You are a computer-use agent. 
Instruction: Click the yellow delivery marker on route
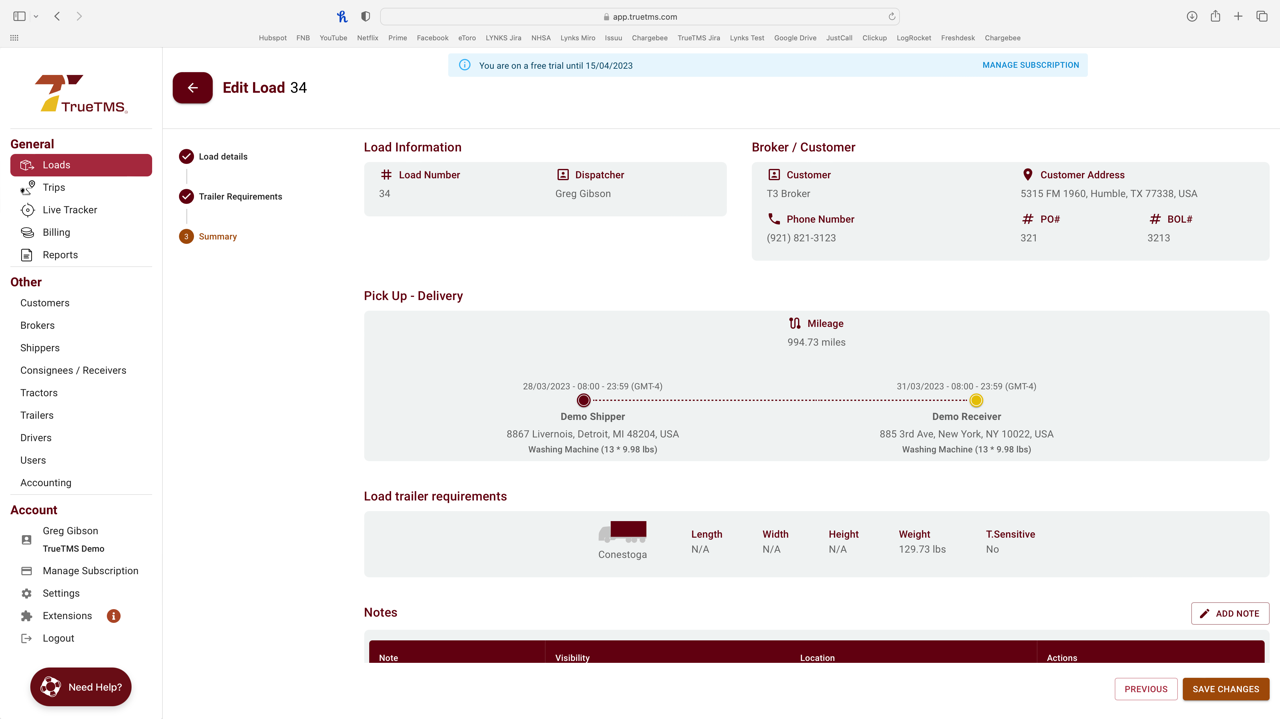pyautogui.click(x=976, y=401)
